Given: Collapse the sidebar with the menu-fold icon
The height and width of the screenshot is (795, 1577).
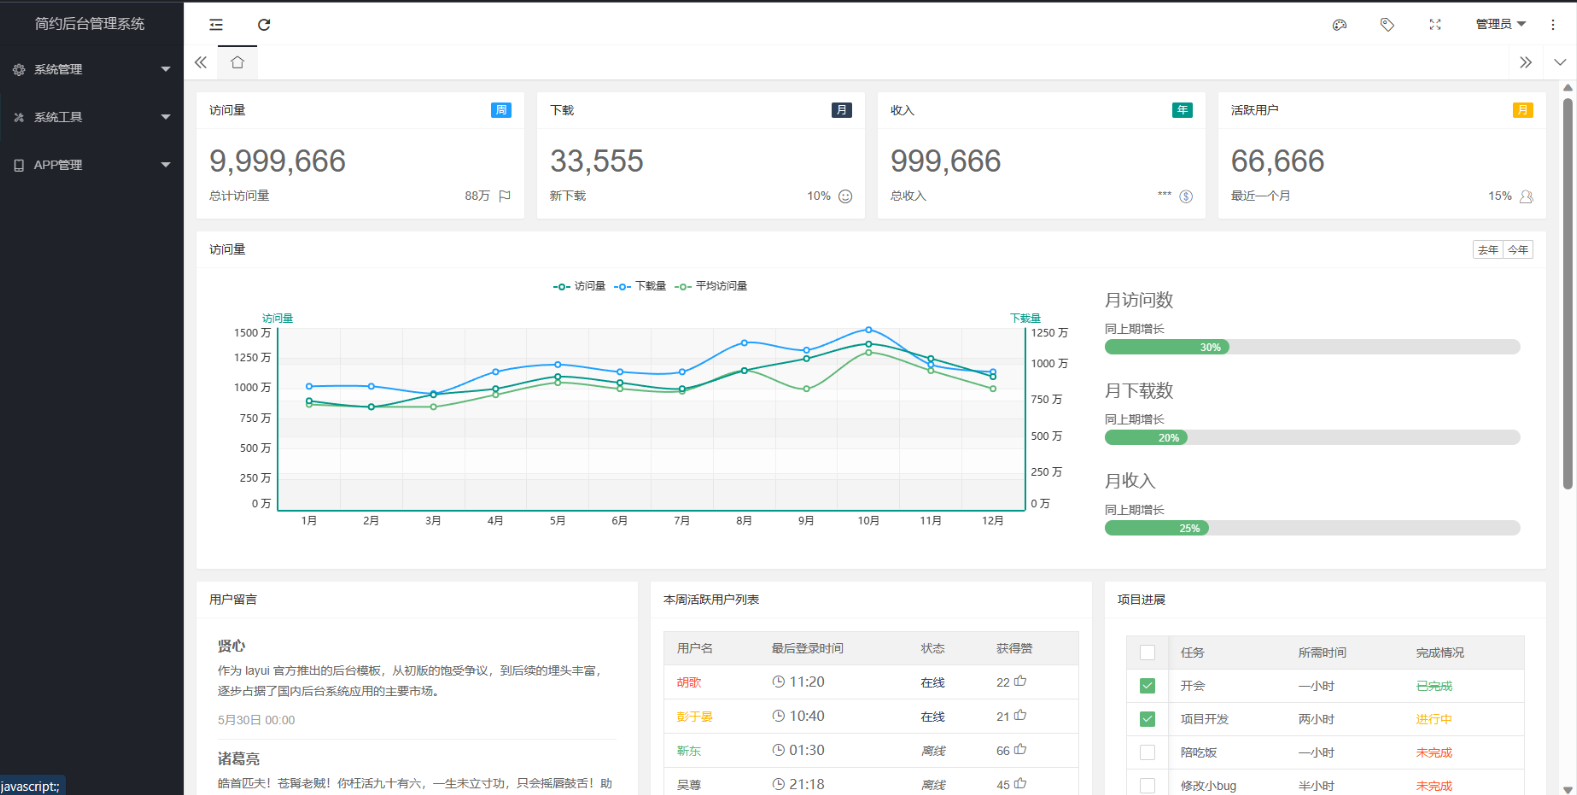Looking at the screenshot, I should click(216, 25).
